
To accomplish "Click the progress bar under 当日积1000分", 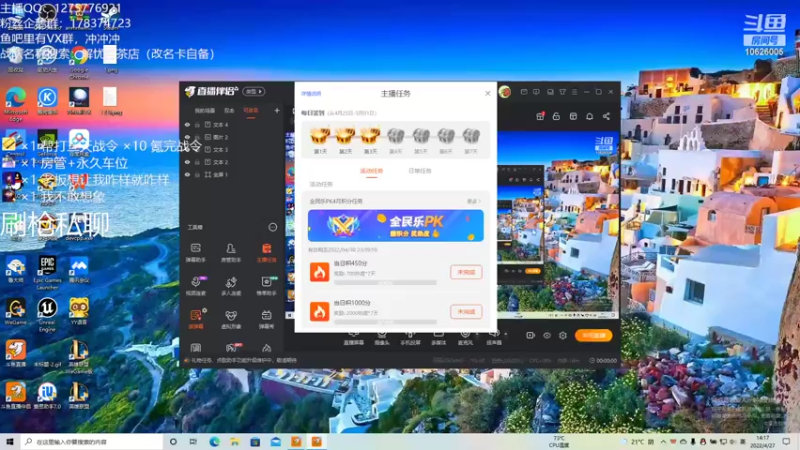I will pyautogui.click(x=385, y=322).
